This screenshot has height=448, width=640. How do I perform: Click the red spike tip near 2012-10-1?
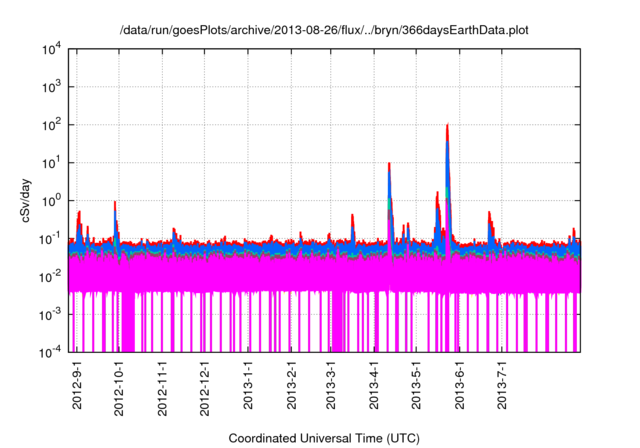[x=116, y=202]
